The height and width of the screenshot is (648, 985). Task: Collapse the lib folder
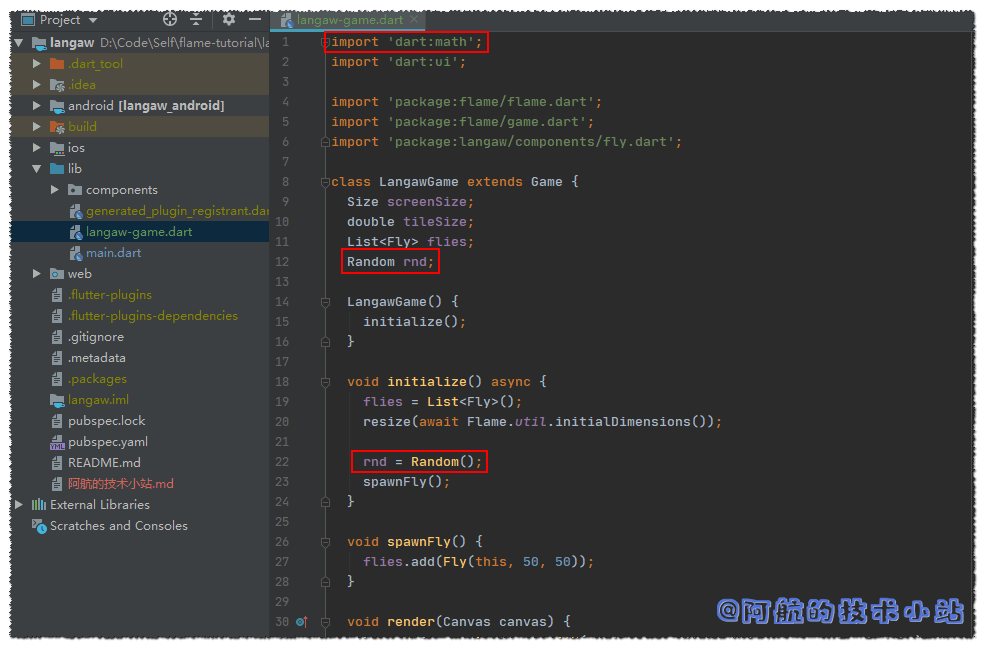coord(38,169)
